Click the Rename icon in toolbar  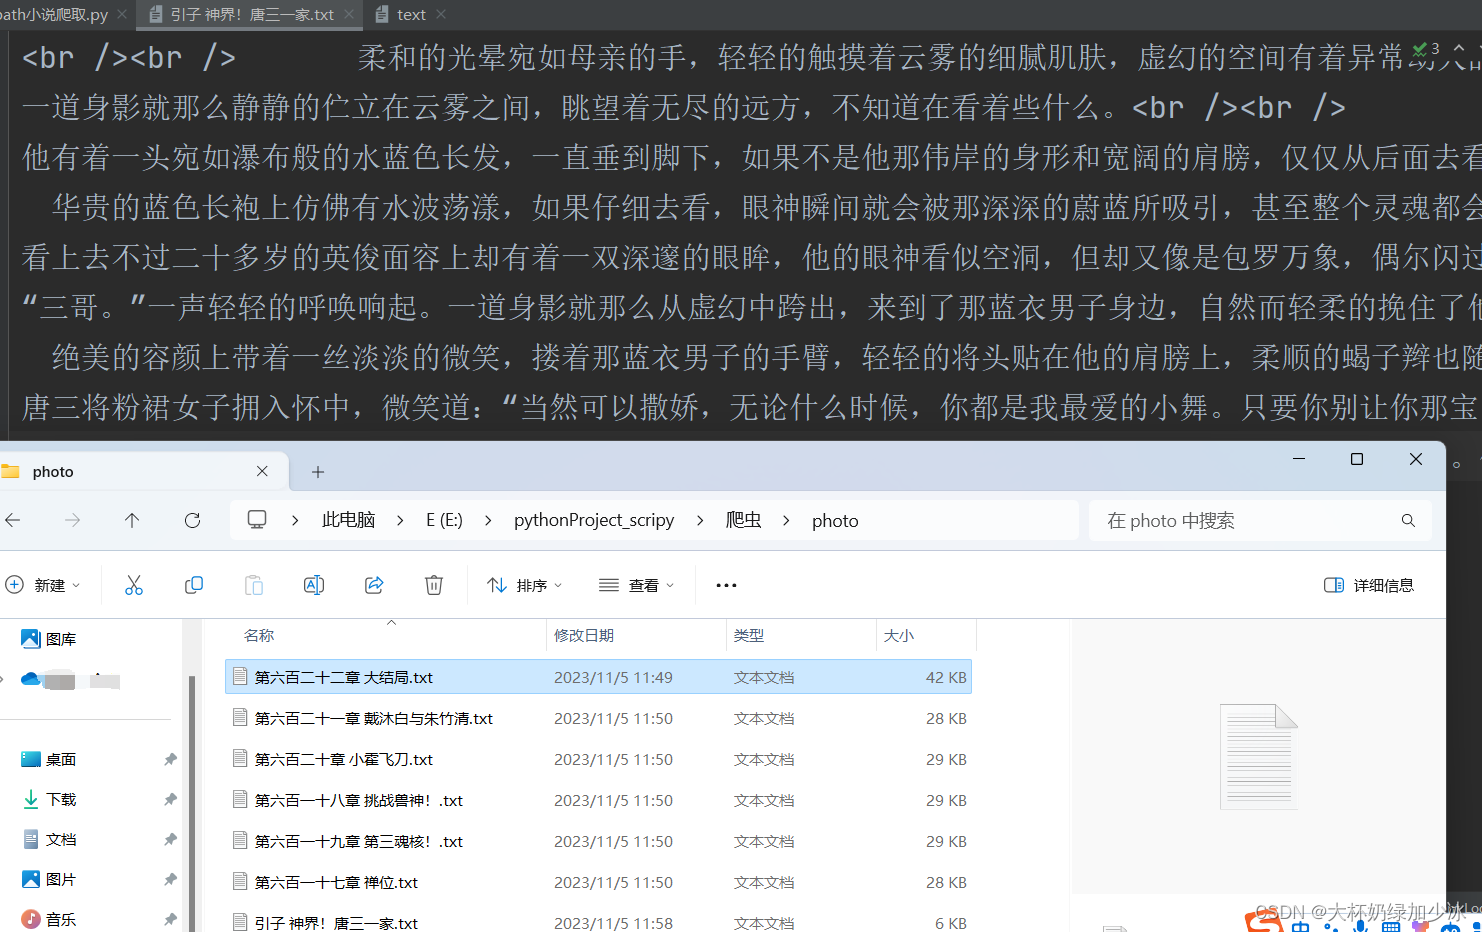314,585
